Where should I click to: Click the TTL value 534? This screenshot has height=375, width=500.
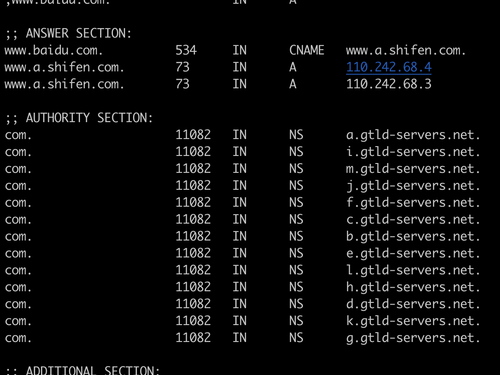click(186, 50)
